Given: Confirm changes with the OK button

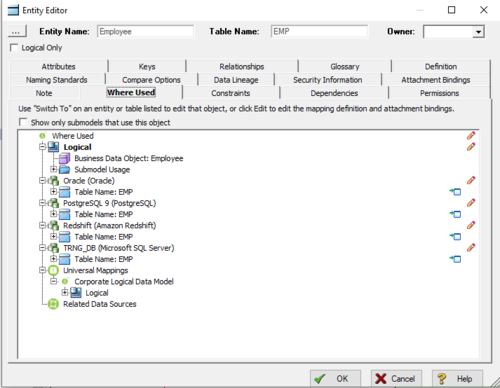Looking at the screenshot, I should pyautogui.click(x=335, y=379).
